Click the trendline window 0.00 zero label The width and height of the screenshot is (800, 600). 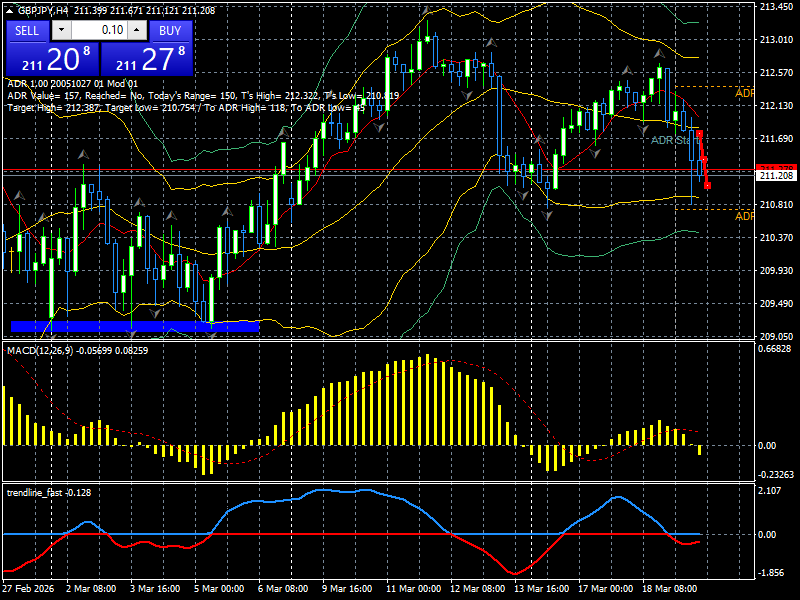[767, 535]
